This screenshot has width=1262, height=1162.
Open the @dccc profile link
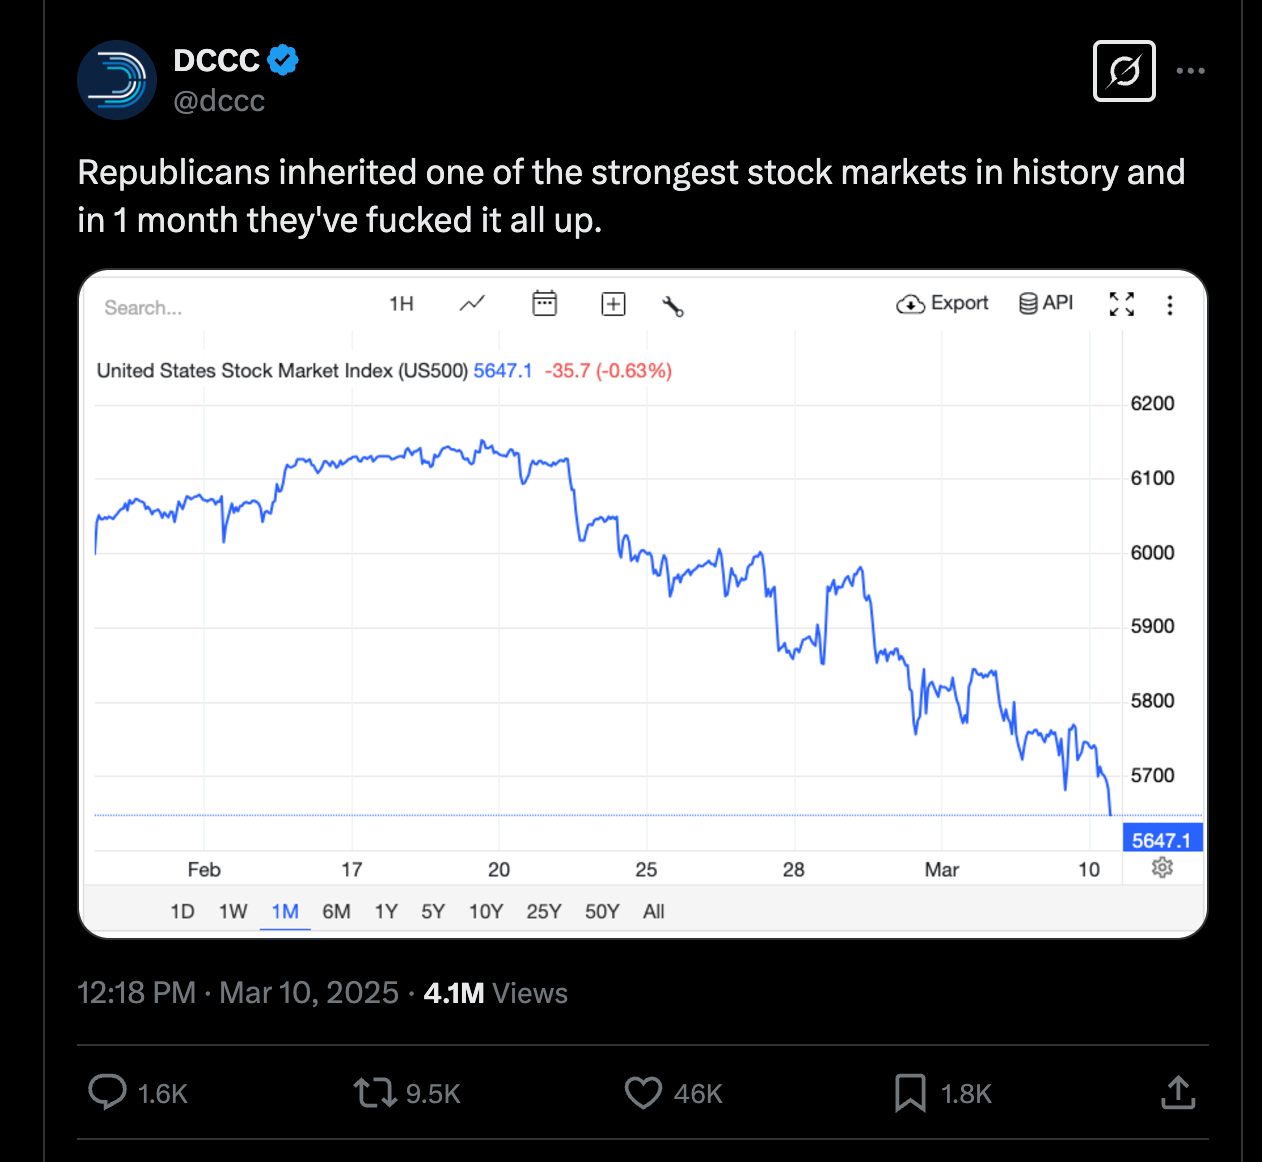click(x=219, y=100)
